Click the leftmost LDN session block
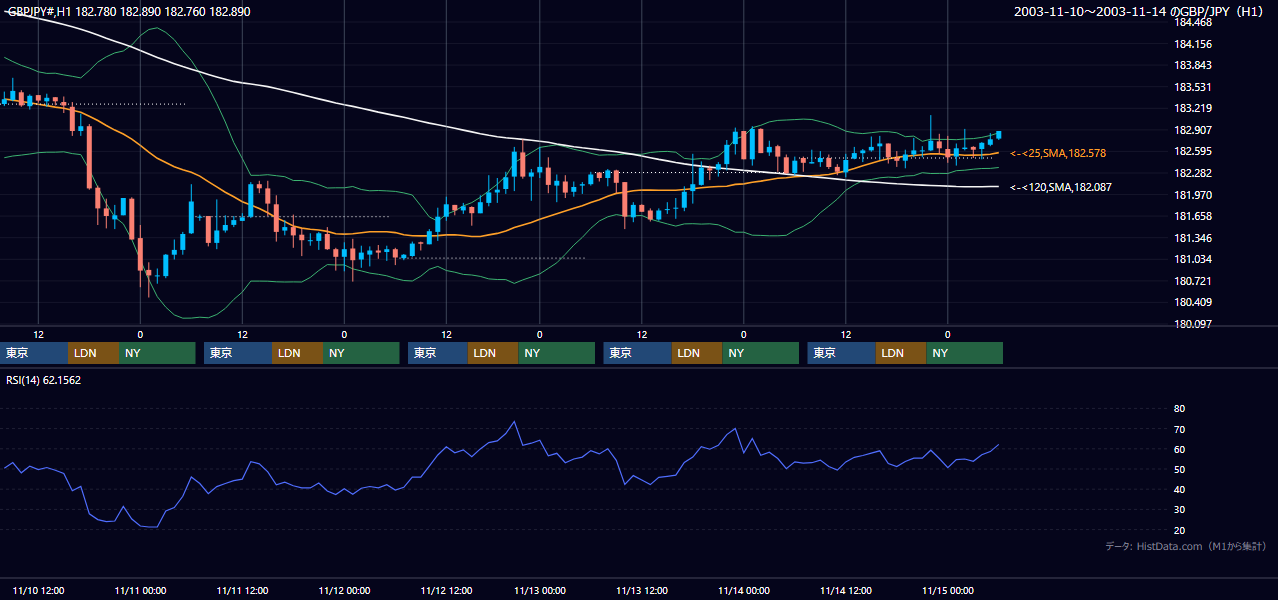Screen dimensions: 1278x600 (x=94, y=353)
